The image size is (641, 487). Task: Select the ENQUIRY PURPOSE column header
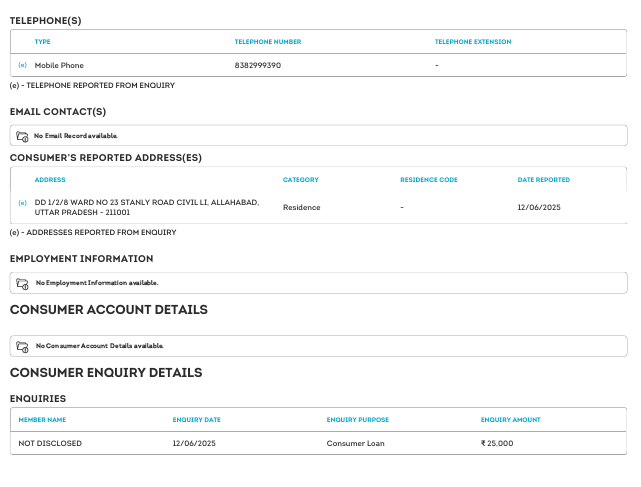pos(357,420)
